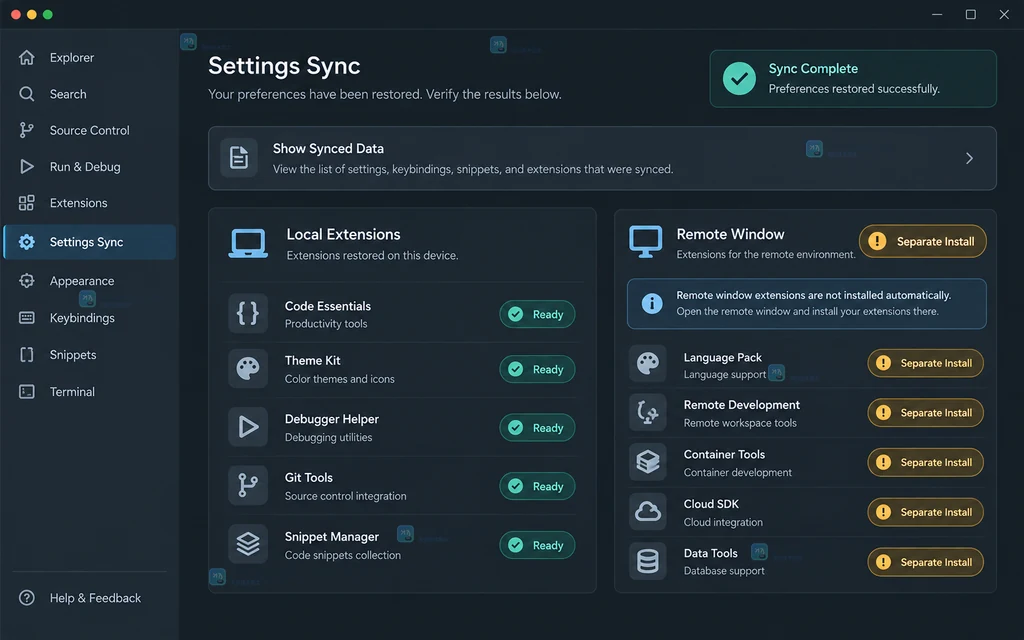Click the Show Synced Data document icon

click(239, 158)
